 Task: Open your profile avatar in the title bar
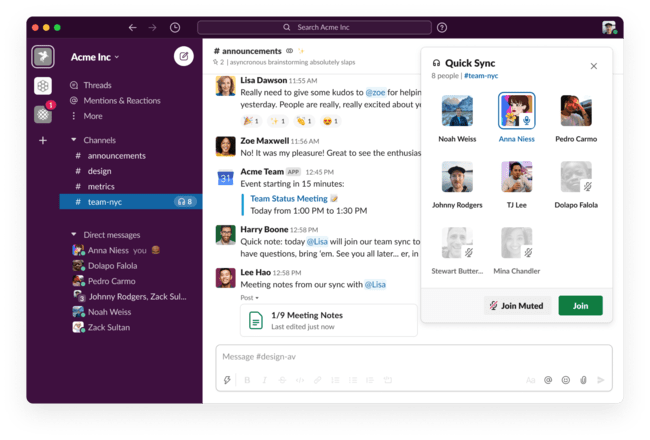pos(609,27)
